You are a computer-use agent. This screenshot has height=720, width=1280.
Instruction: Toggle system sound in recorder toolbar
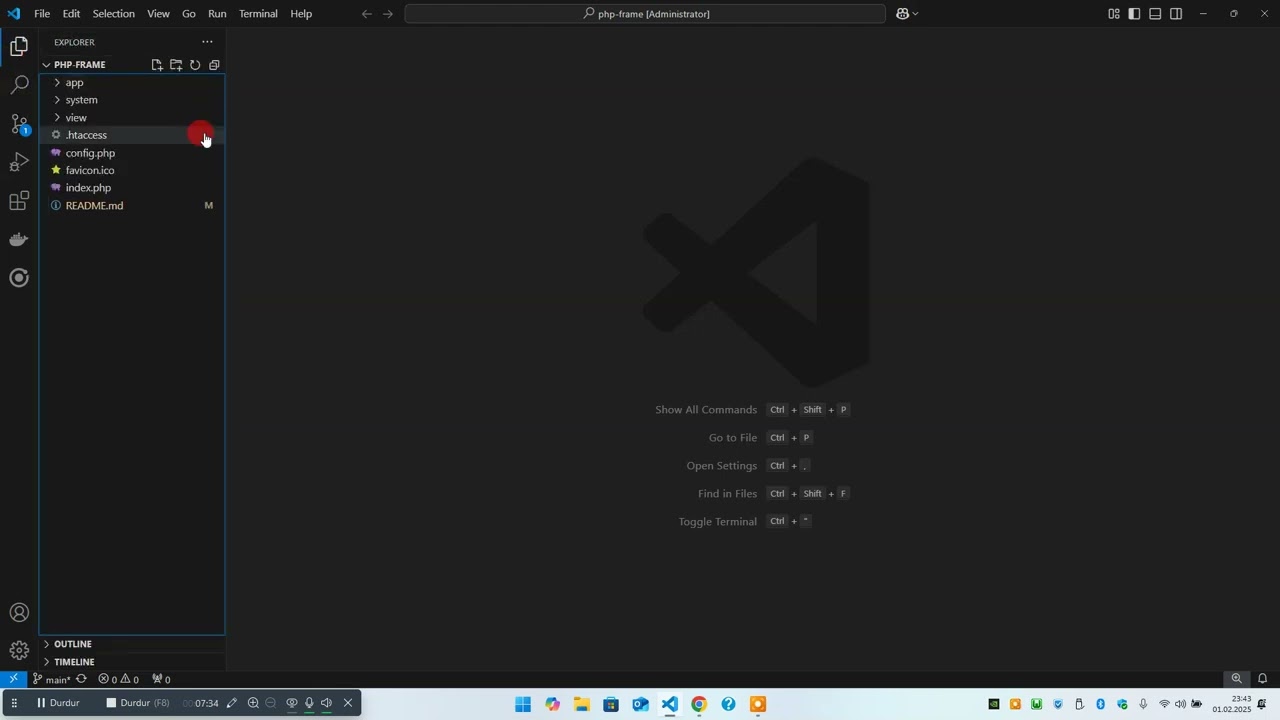pos(326,703)
